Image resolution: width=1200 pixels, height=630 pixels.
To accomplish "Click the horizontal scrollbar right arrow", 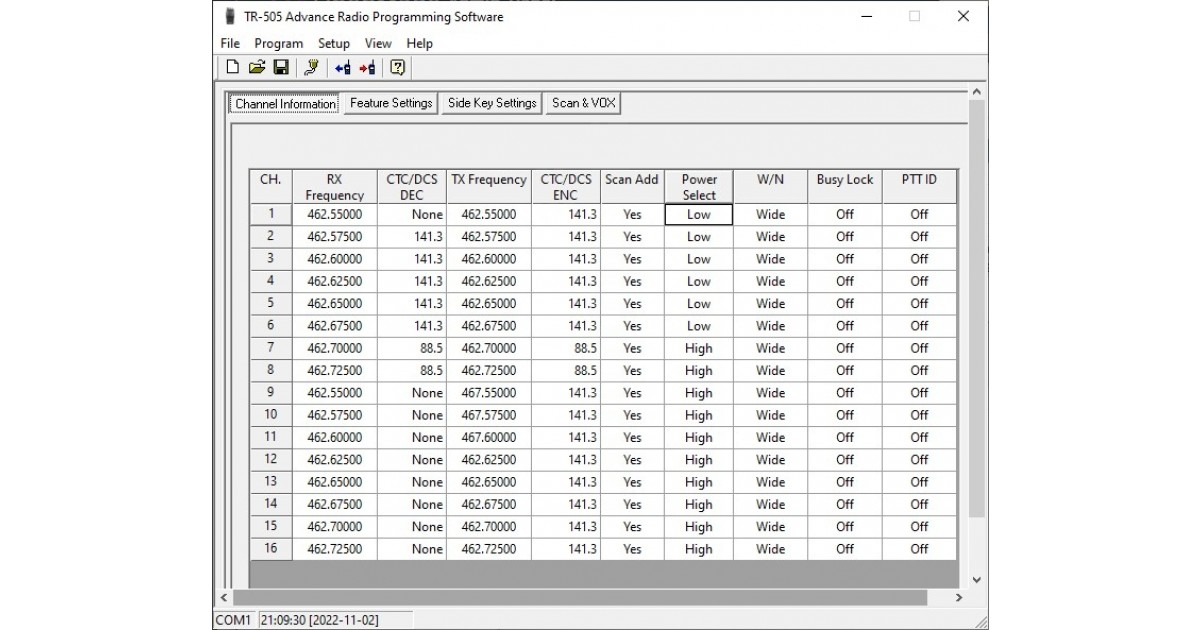I will point(958,597).
